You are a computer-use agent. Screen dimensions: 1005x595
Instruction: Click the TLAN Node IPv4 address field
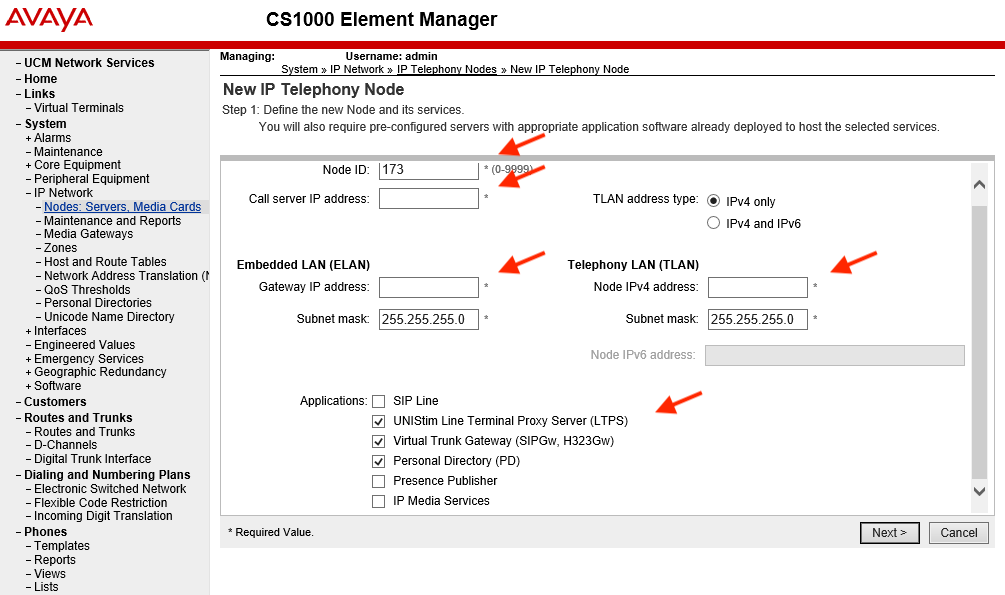coord(758,287)
